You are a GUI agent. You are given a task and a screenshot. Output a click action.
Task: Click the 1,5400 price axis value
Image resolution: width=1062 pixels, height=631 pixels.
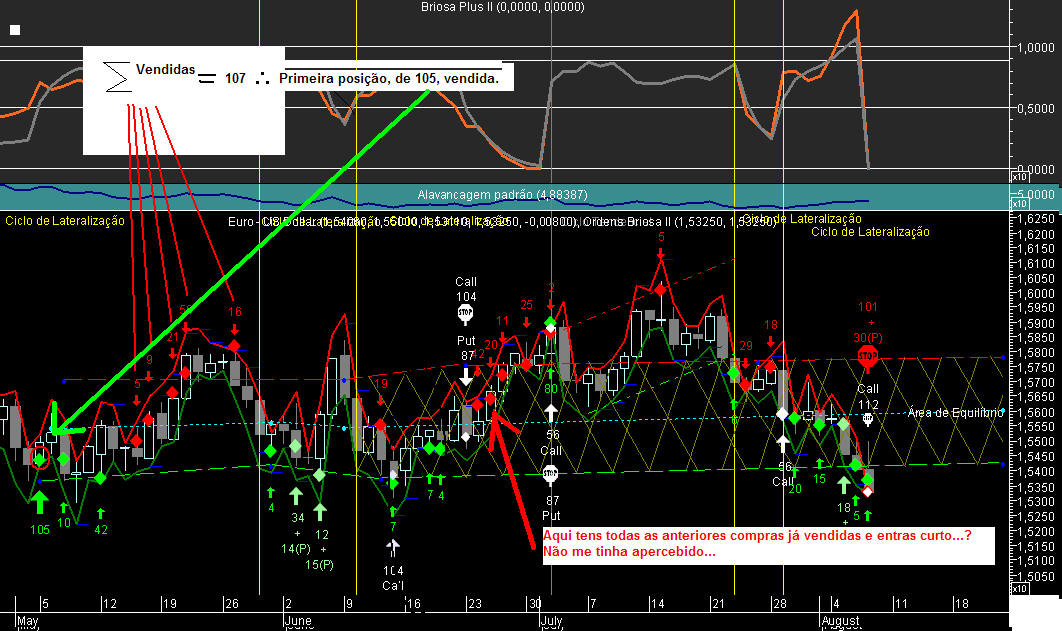click(1036, 471)
